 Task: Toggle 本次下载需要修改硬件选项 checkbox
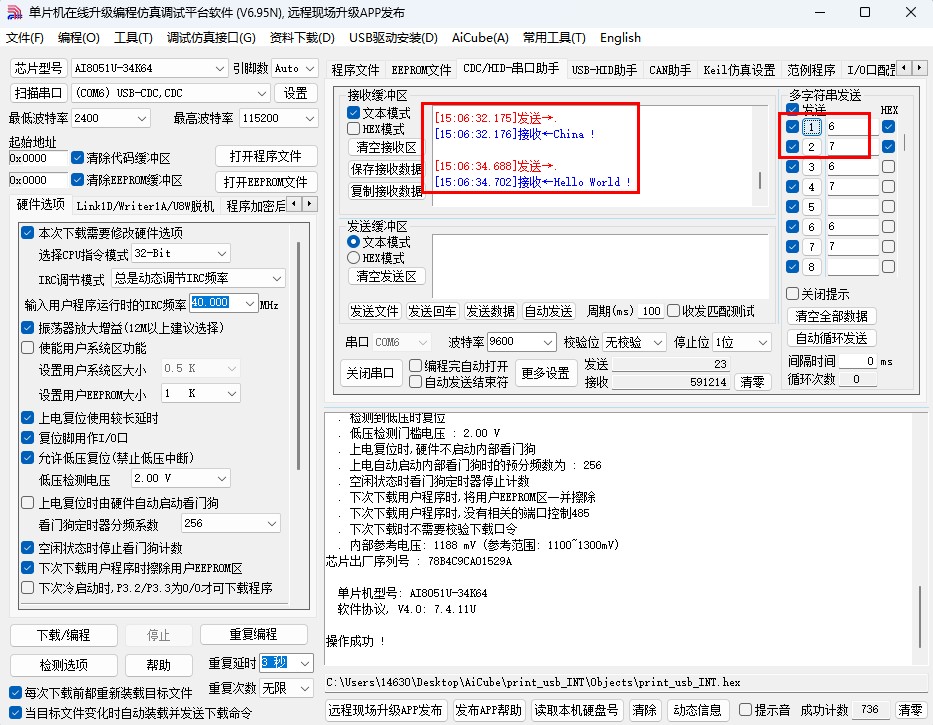27,232
